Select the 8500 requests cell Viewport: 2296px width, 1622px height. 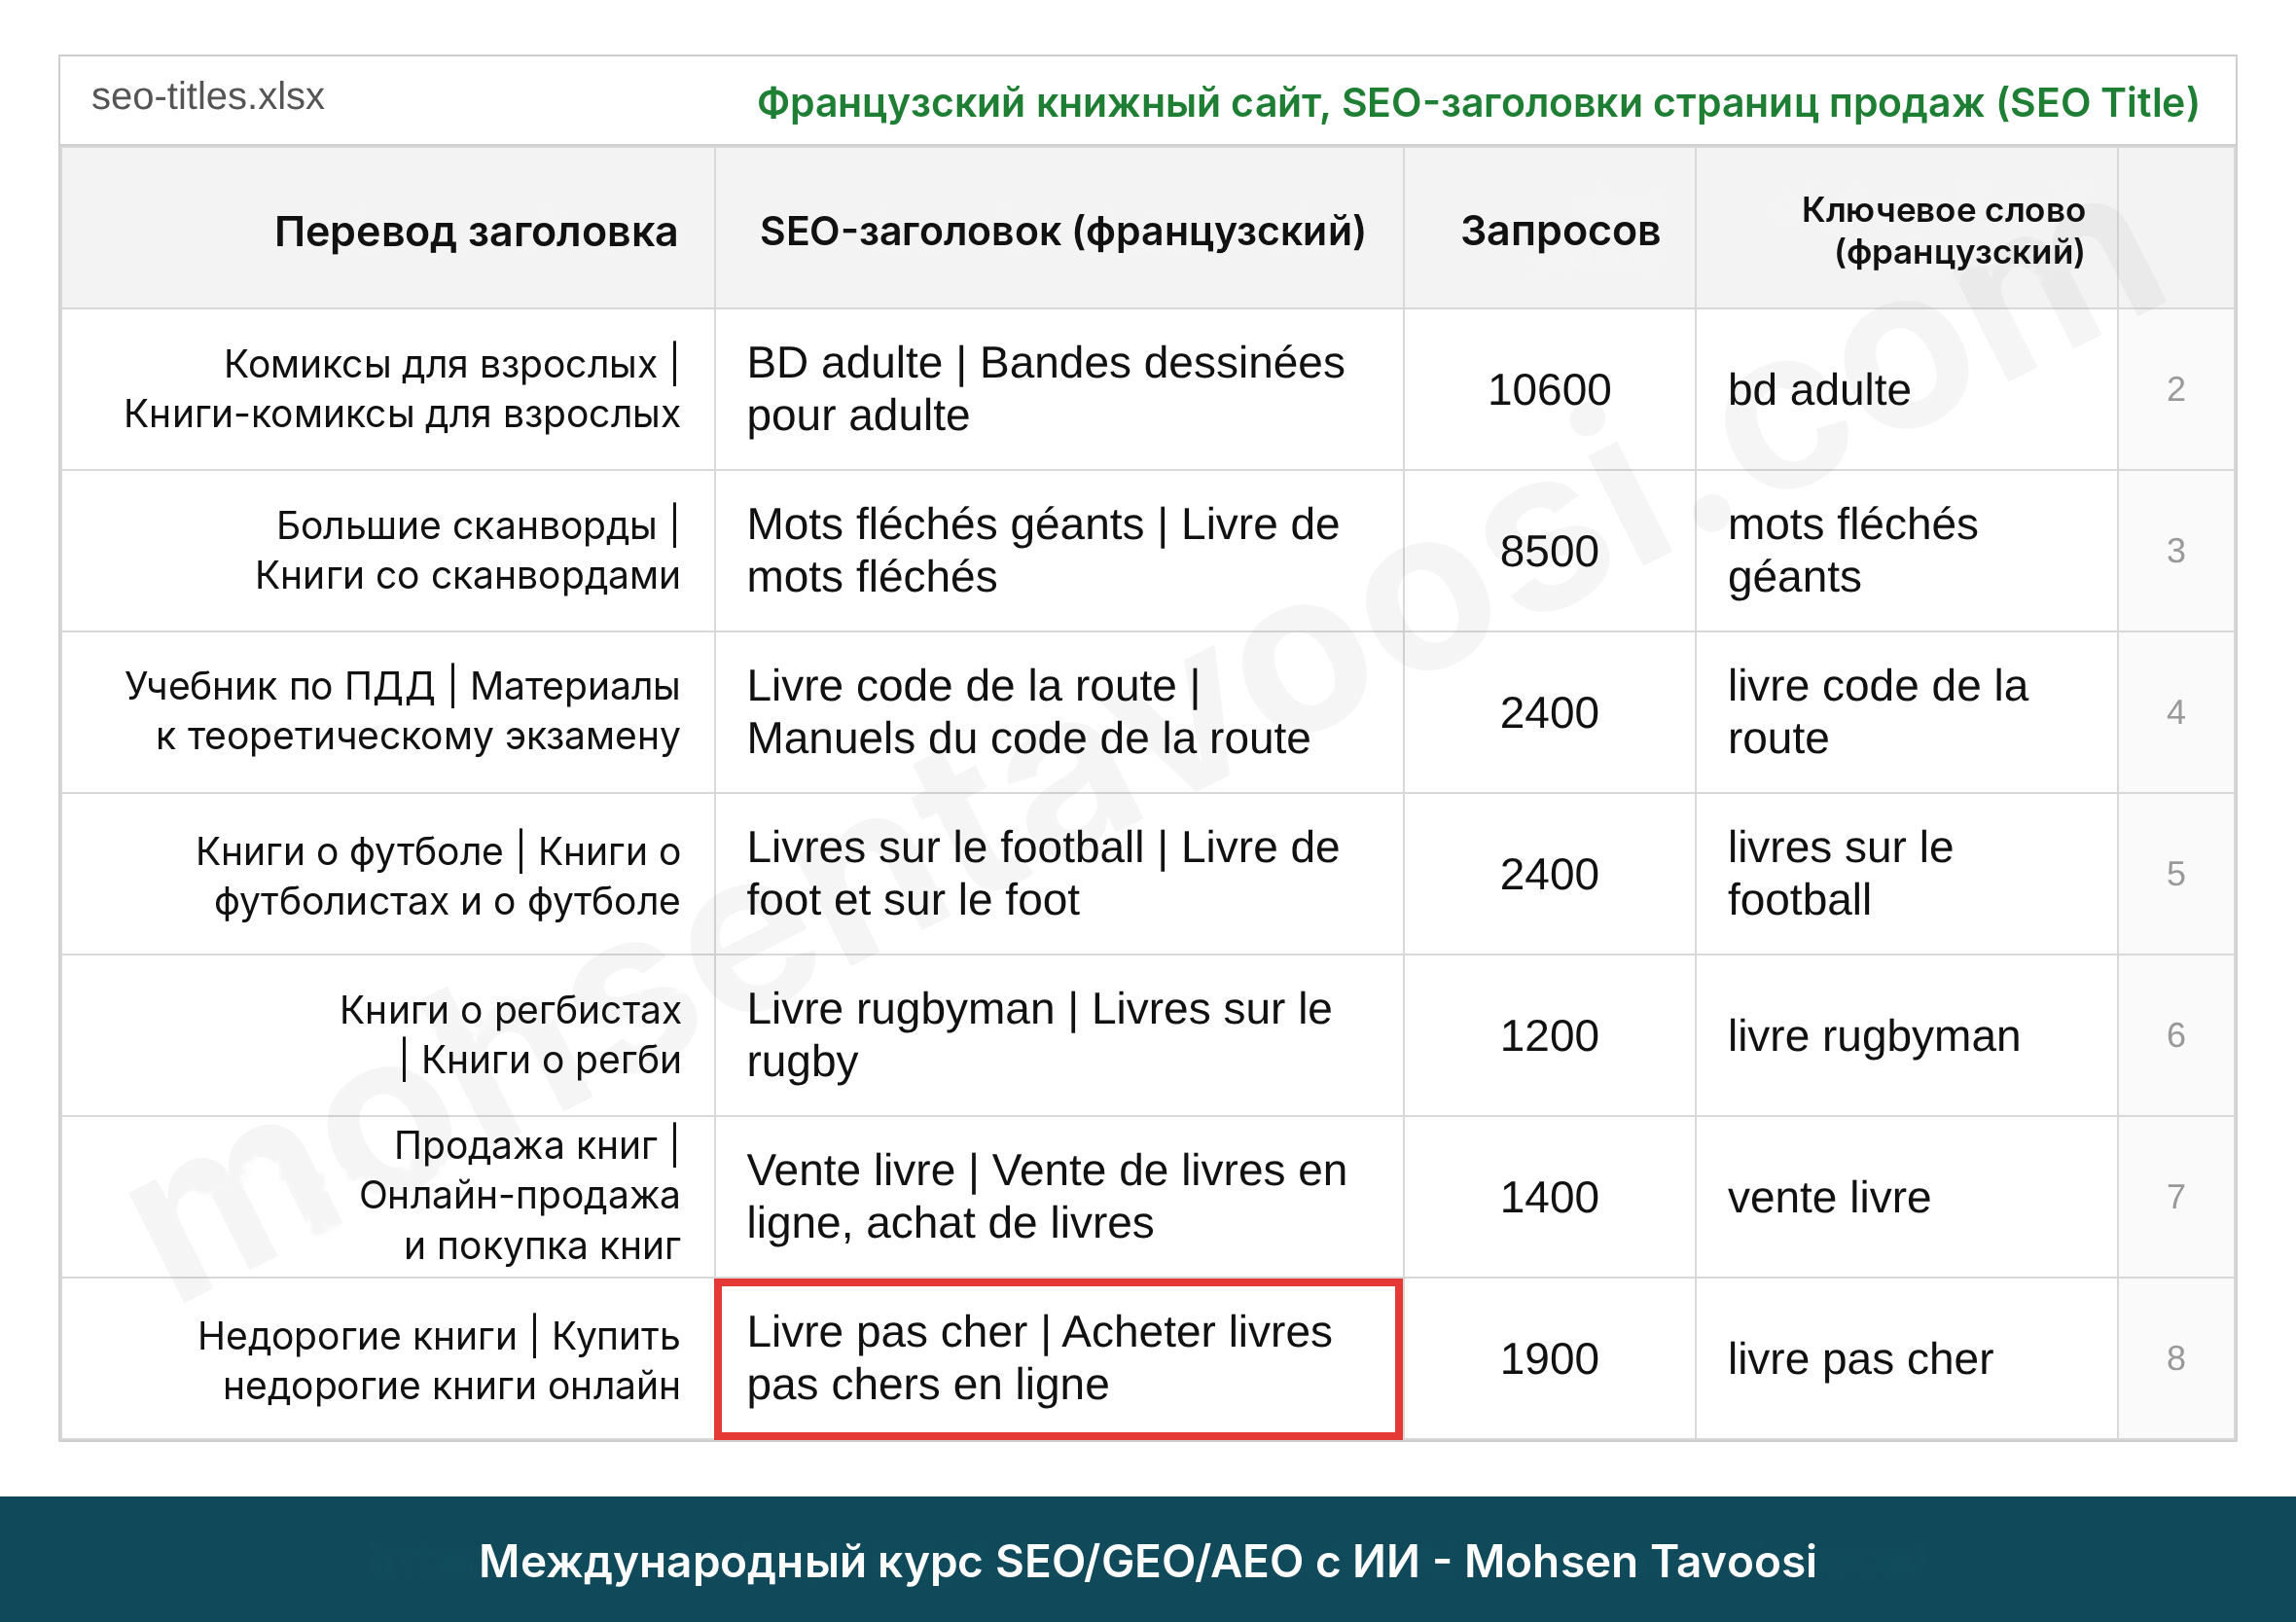click(x=1550, y=551)
